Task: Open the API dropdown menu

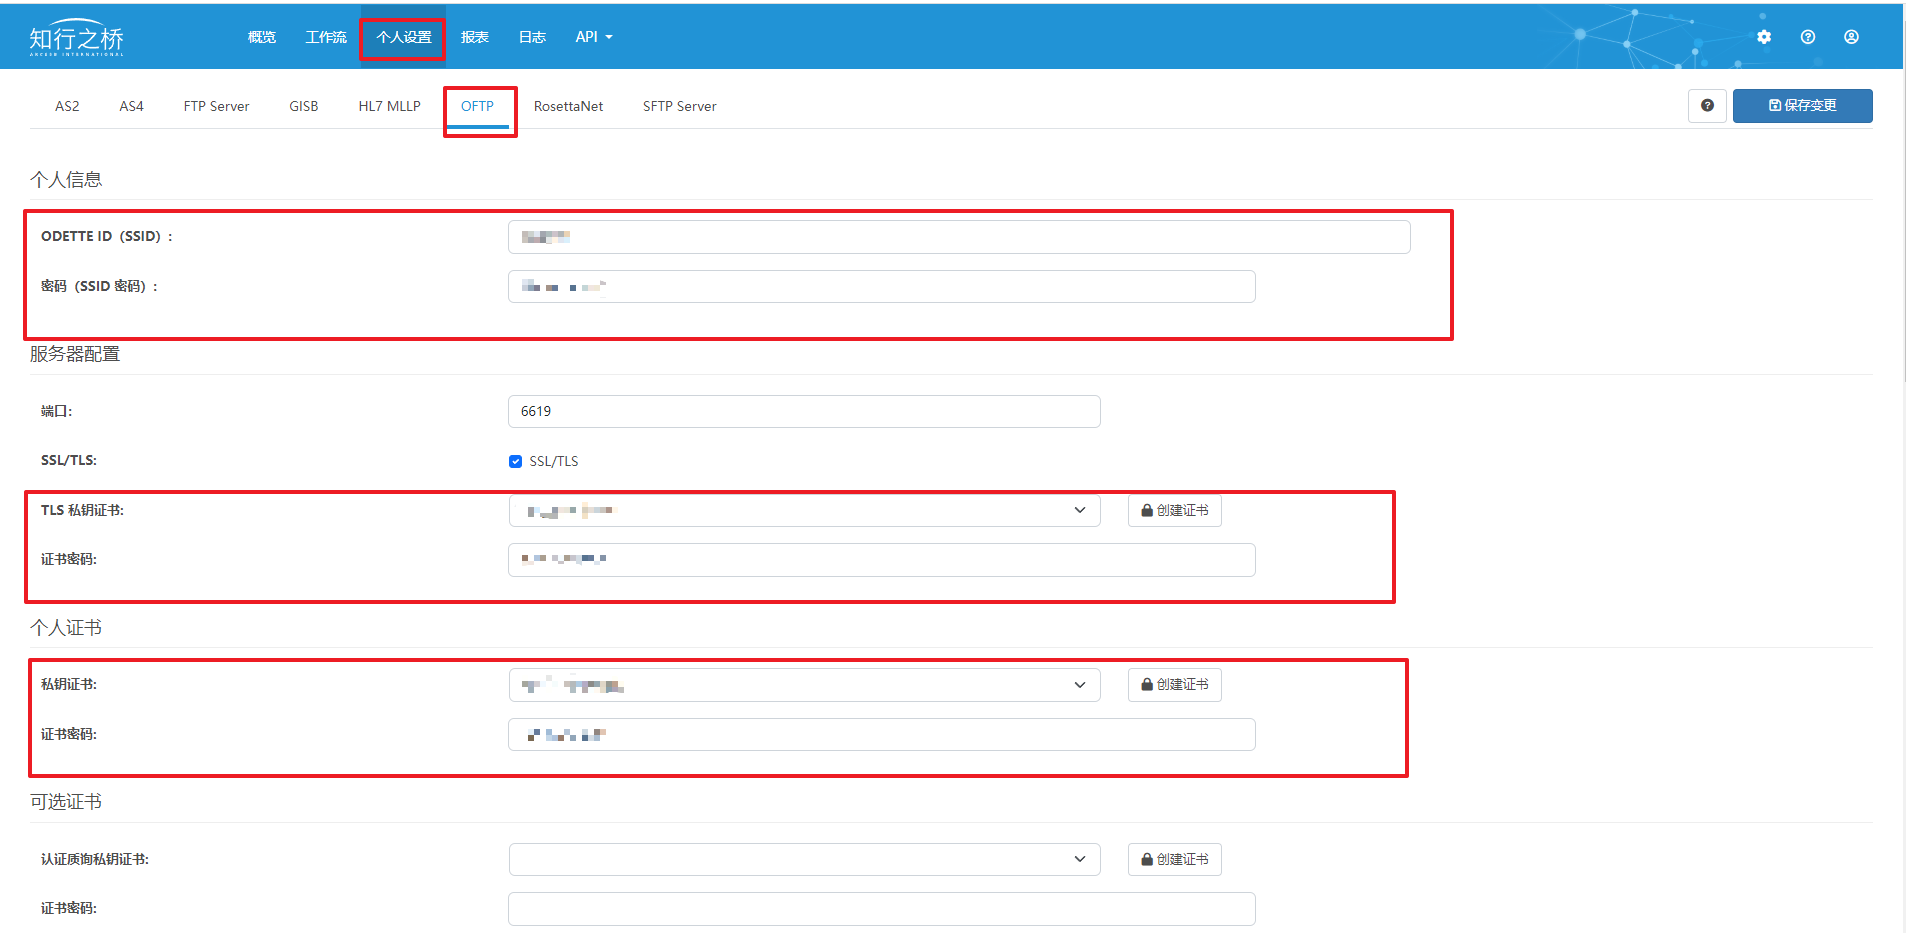Action: click(593, 37)
